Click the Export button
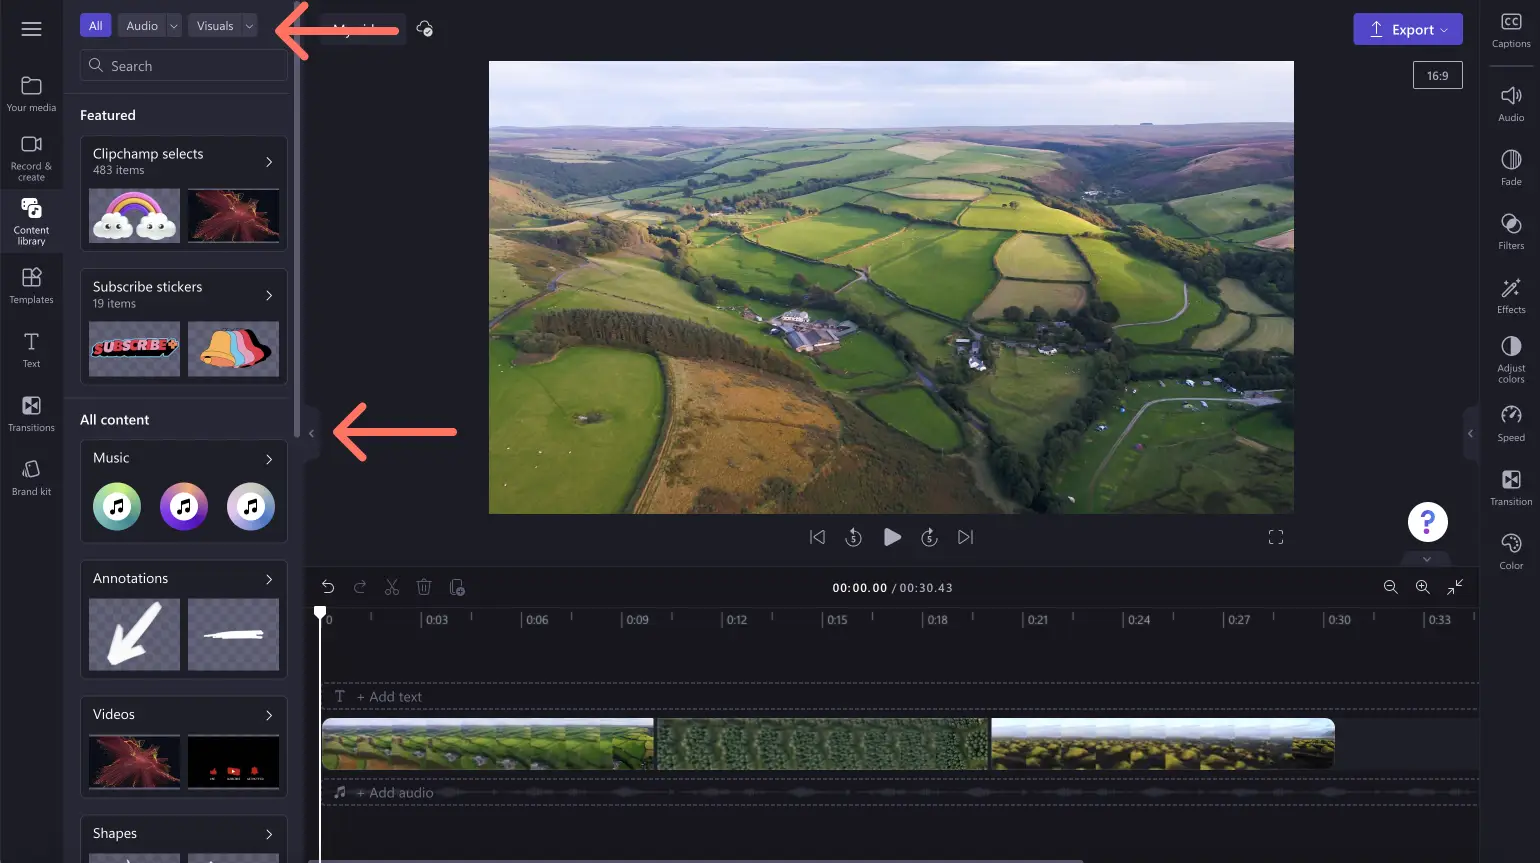Viewport: 1540px width, 863px height. (x=1407, y=29)
